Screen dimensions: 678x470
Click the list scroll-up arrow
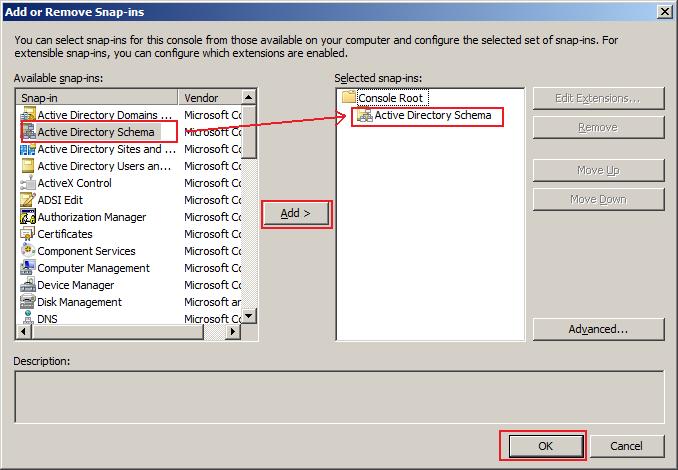click(249, 97)
